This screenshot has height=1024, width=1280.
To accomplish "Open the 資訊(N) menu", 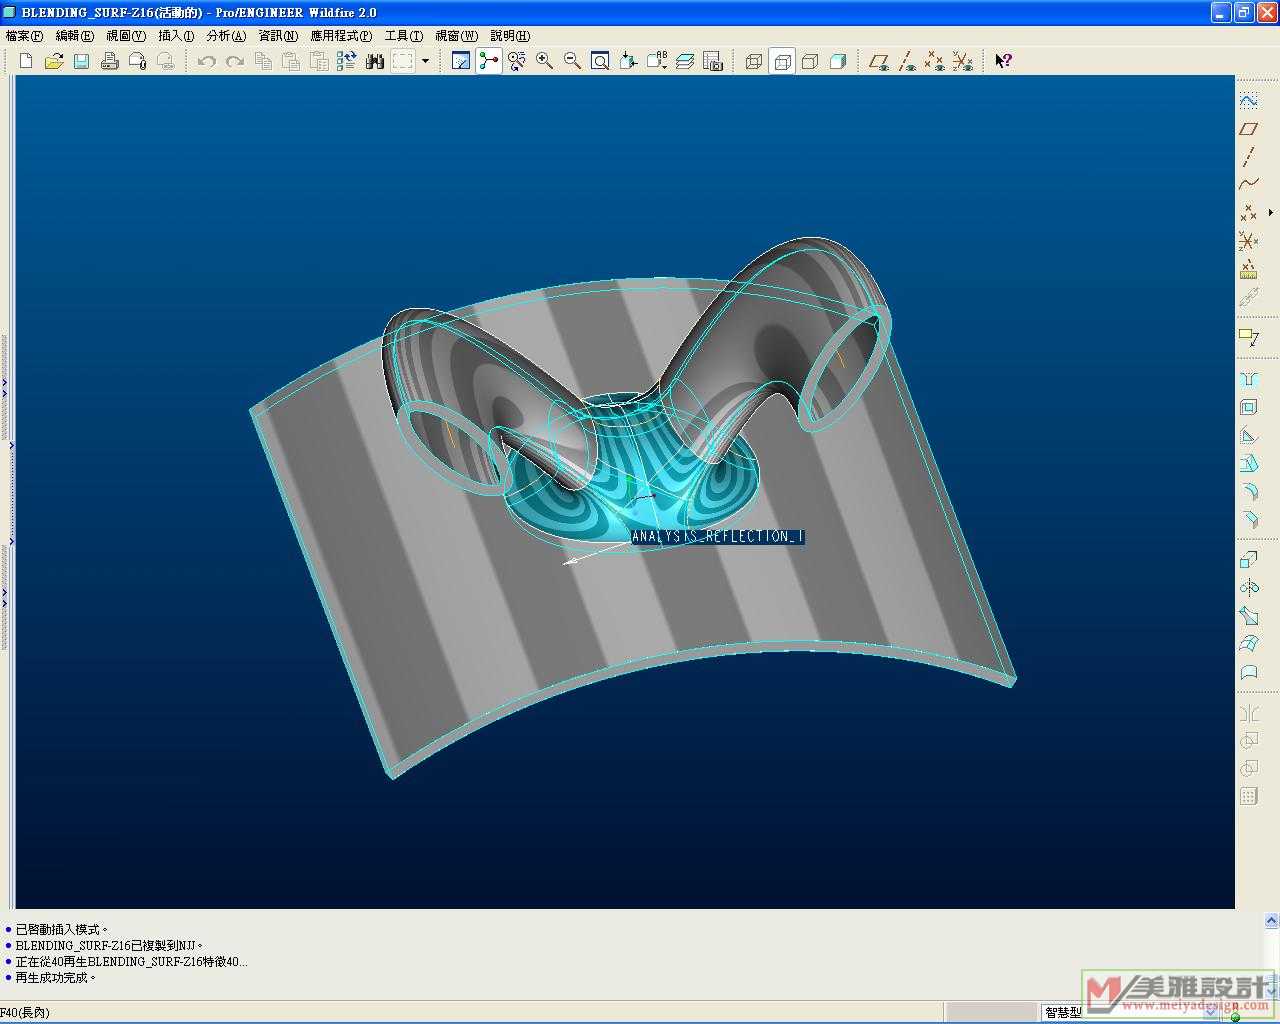I will (278, 36).
